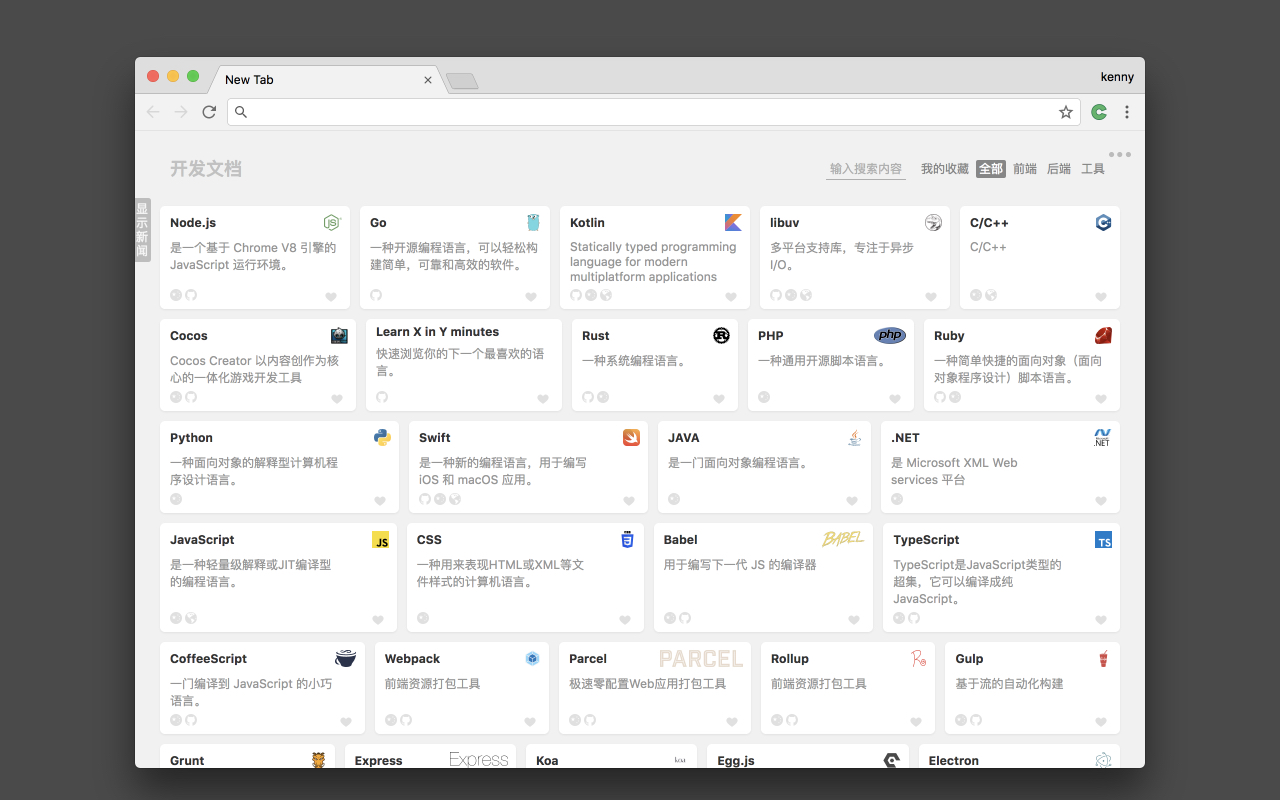Favorite the Node.js card with heart

[x=331, y=297]
